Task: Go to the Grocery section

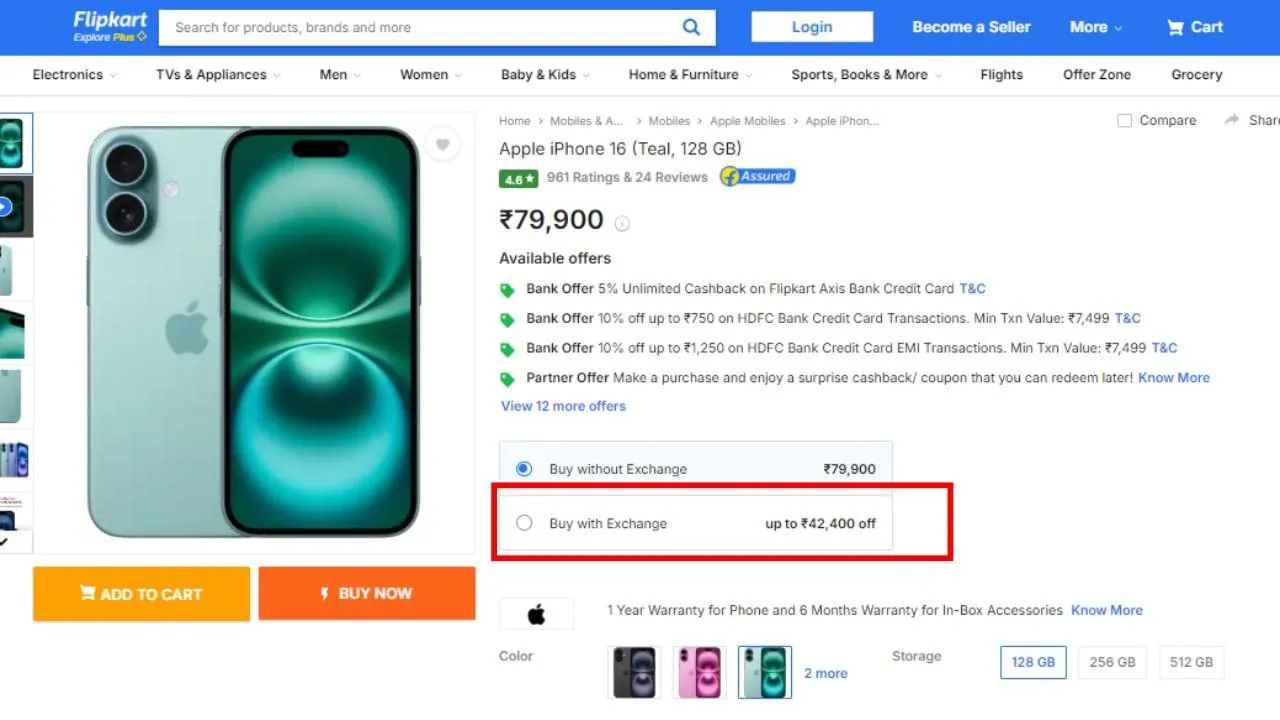Action: (x=1197, y=75)
